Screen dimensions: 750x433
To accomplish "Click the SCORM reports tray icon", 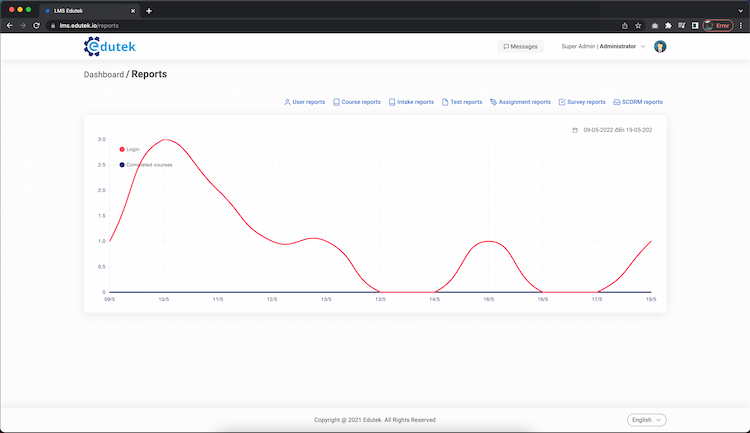I will click(617, 102).
